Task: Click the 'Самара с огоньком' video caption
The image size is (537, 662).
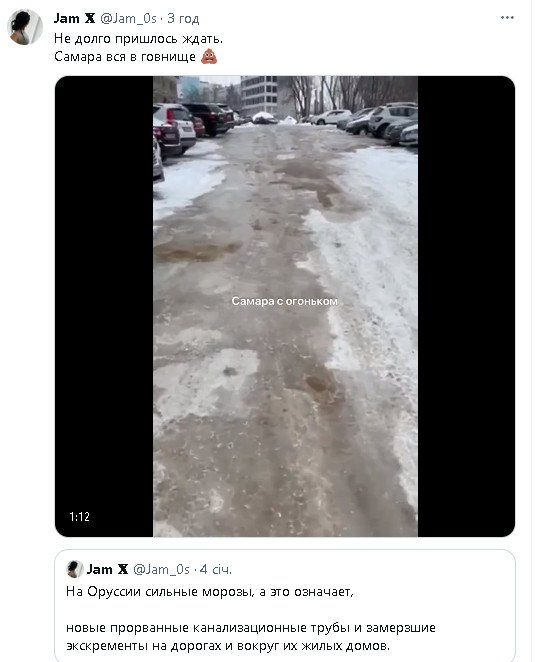Action: coord(285,301)
